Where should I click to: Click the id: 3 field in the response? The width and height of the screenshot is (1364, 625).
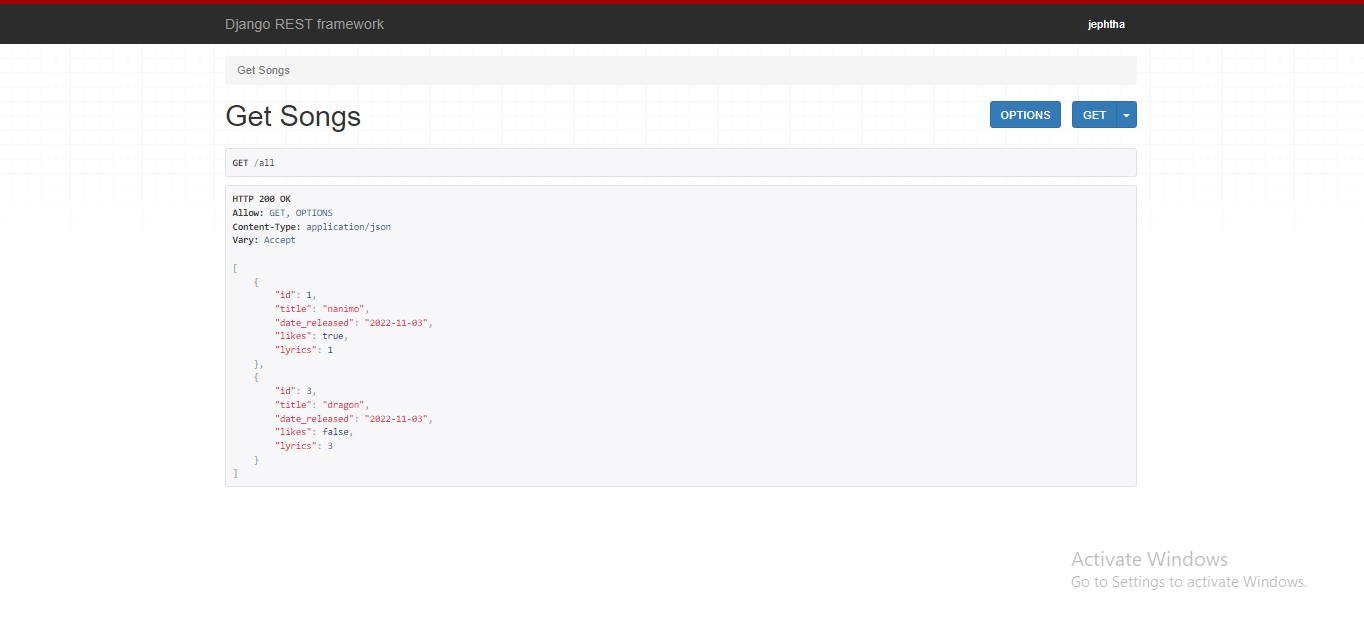[296, 390]
